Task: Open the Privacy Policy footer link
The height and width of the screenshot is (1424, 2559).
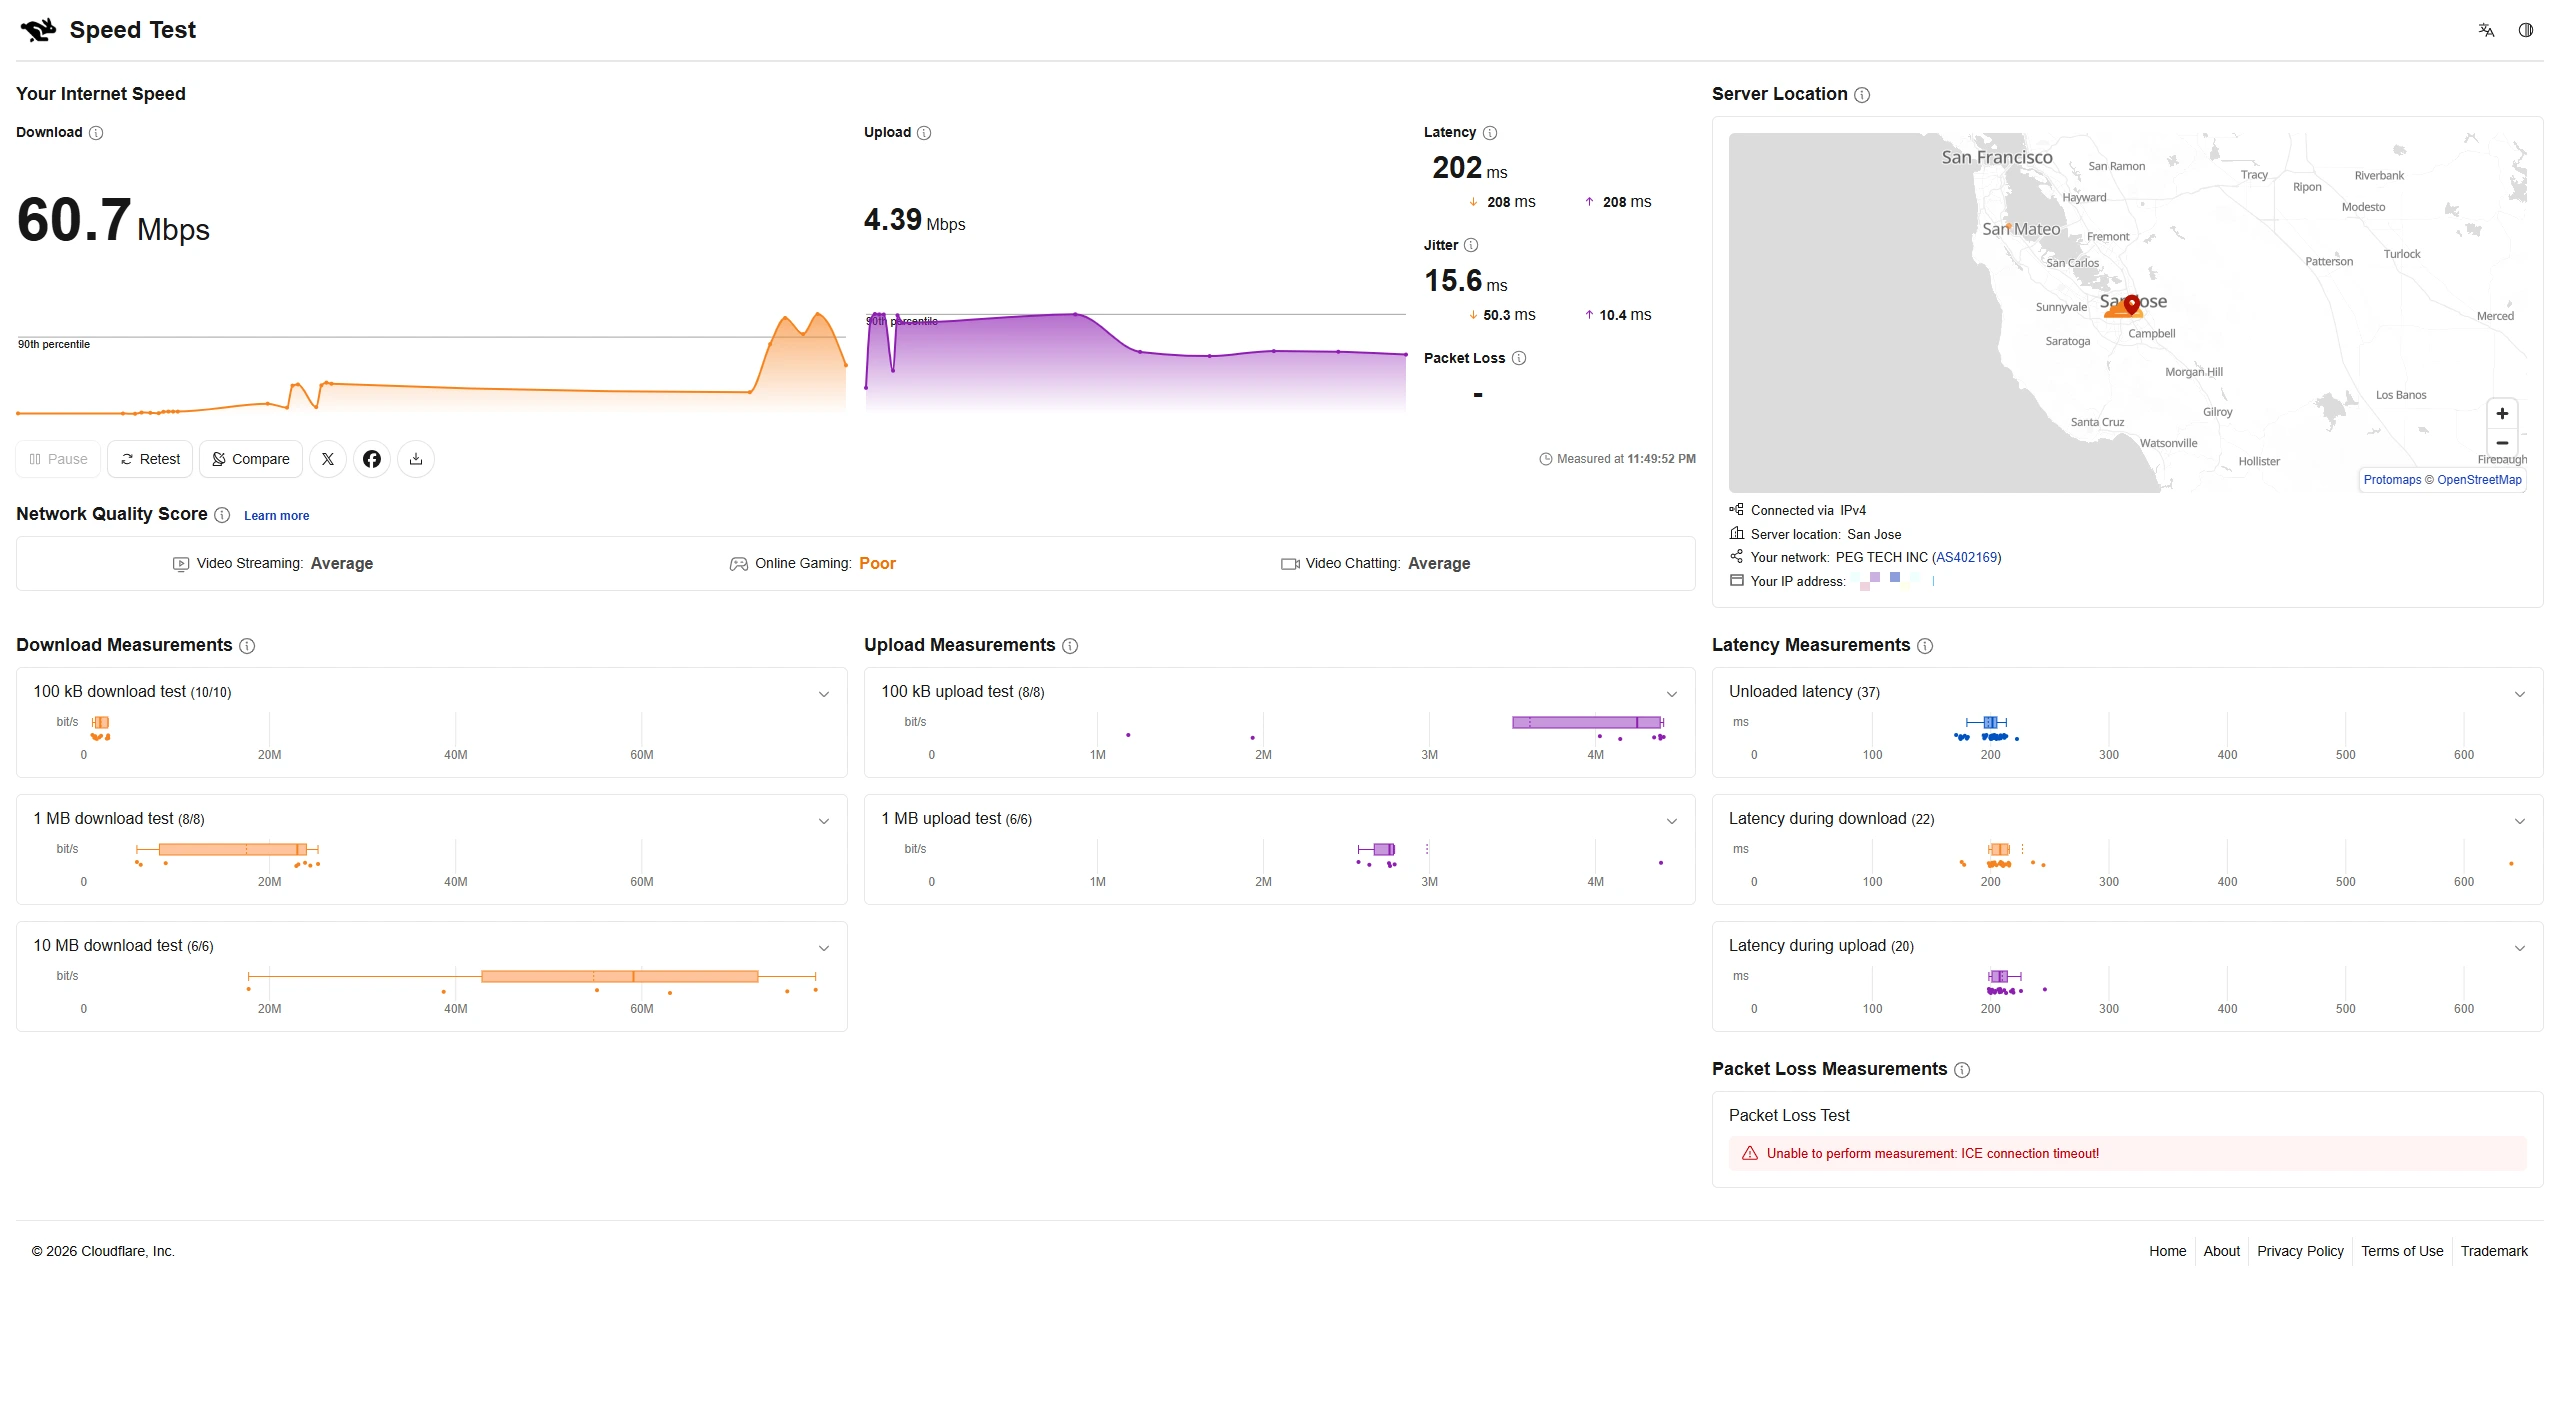Action: [2300, 1252]
